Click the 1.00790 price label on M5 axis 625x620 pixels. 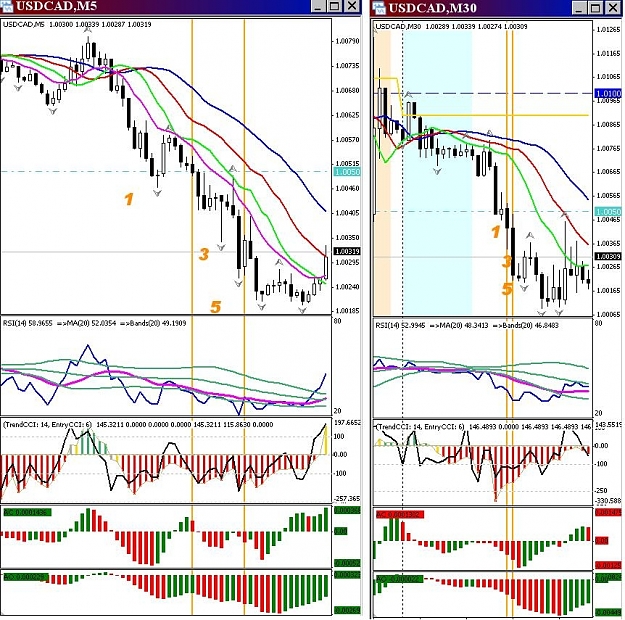coord(347,41)
